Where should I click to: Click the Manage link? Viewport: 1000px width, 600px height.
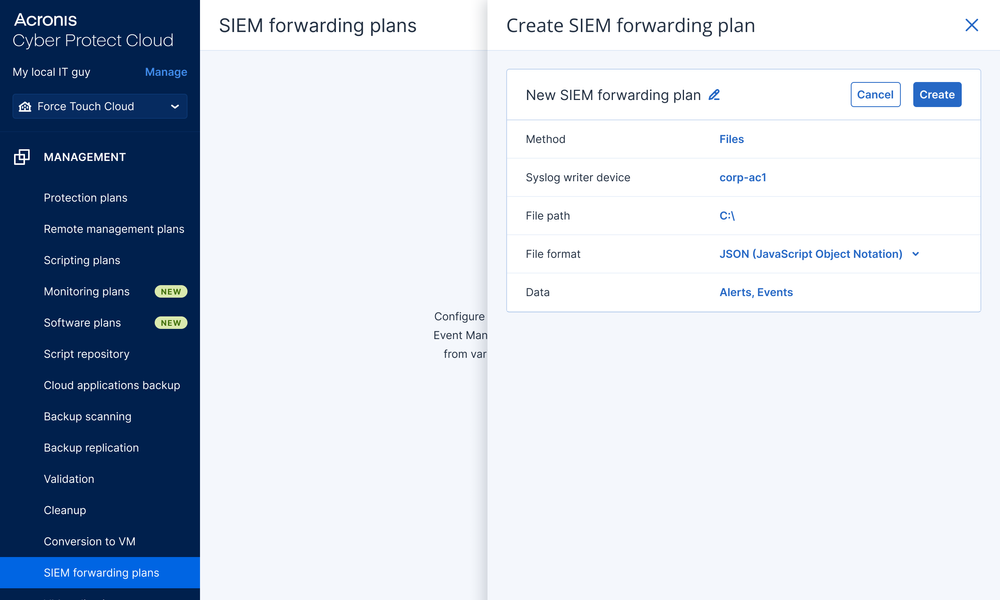(x=166, y=72)
